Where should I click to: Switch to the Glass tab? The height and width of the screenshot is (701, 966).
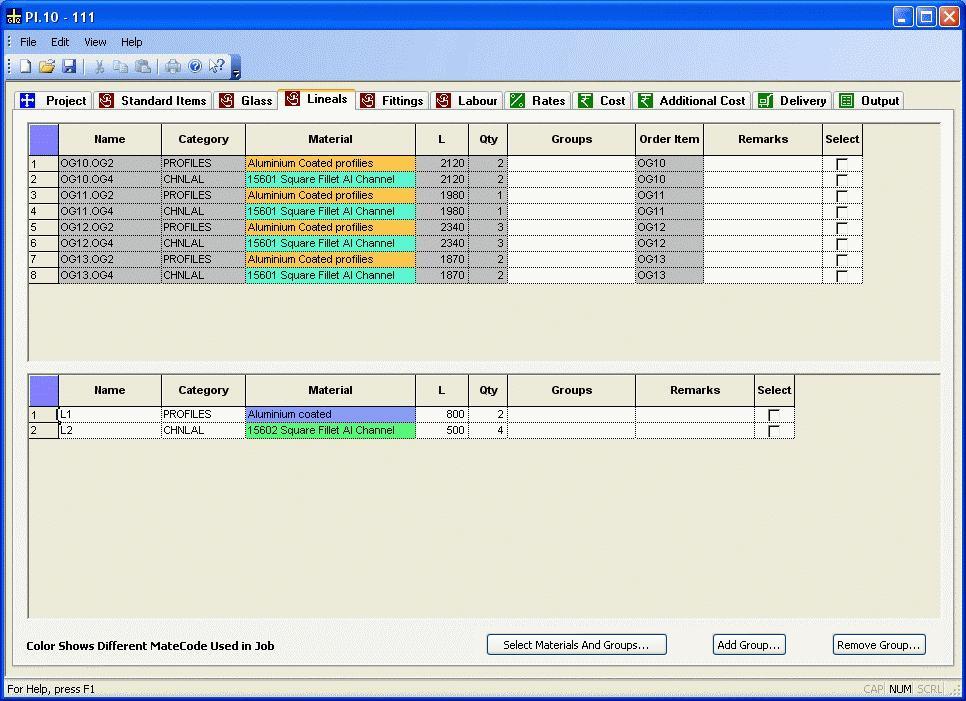click(246, 101)
